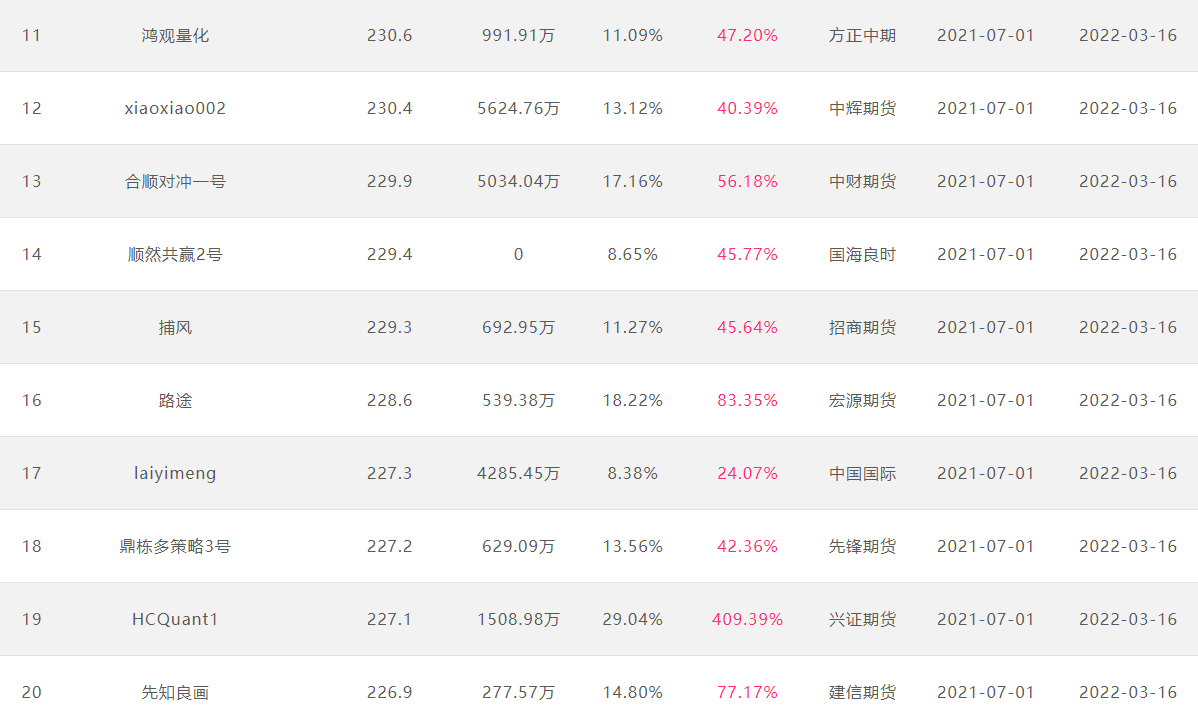Click the 中国国际 company cell

pyautogui.click(x=862, y=473)
